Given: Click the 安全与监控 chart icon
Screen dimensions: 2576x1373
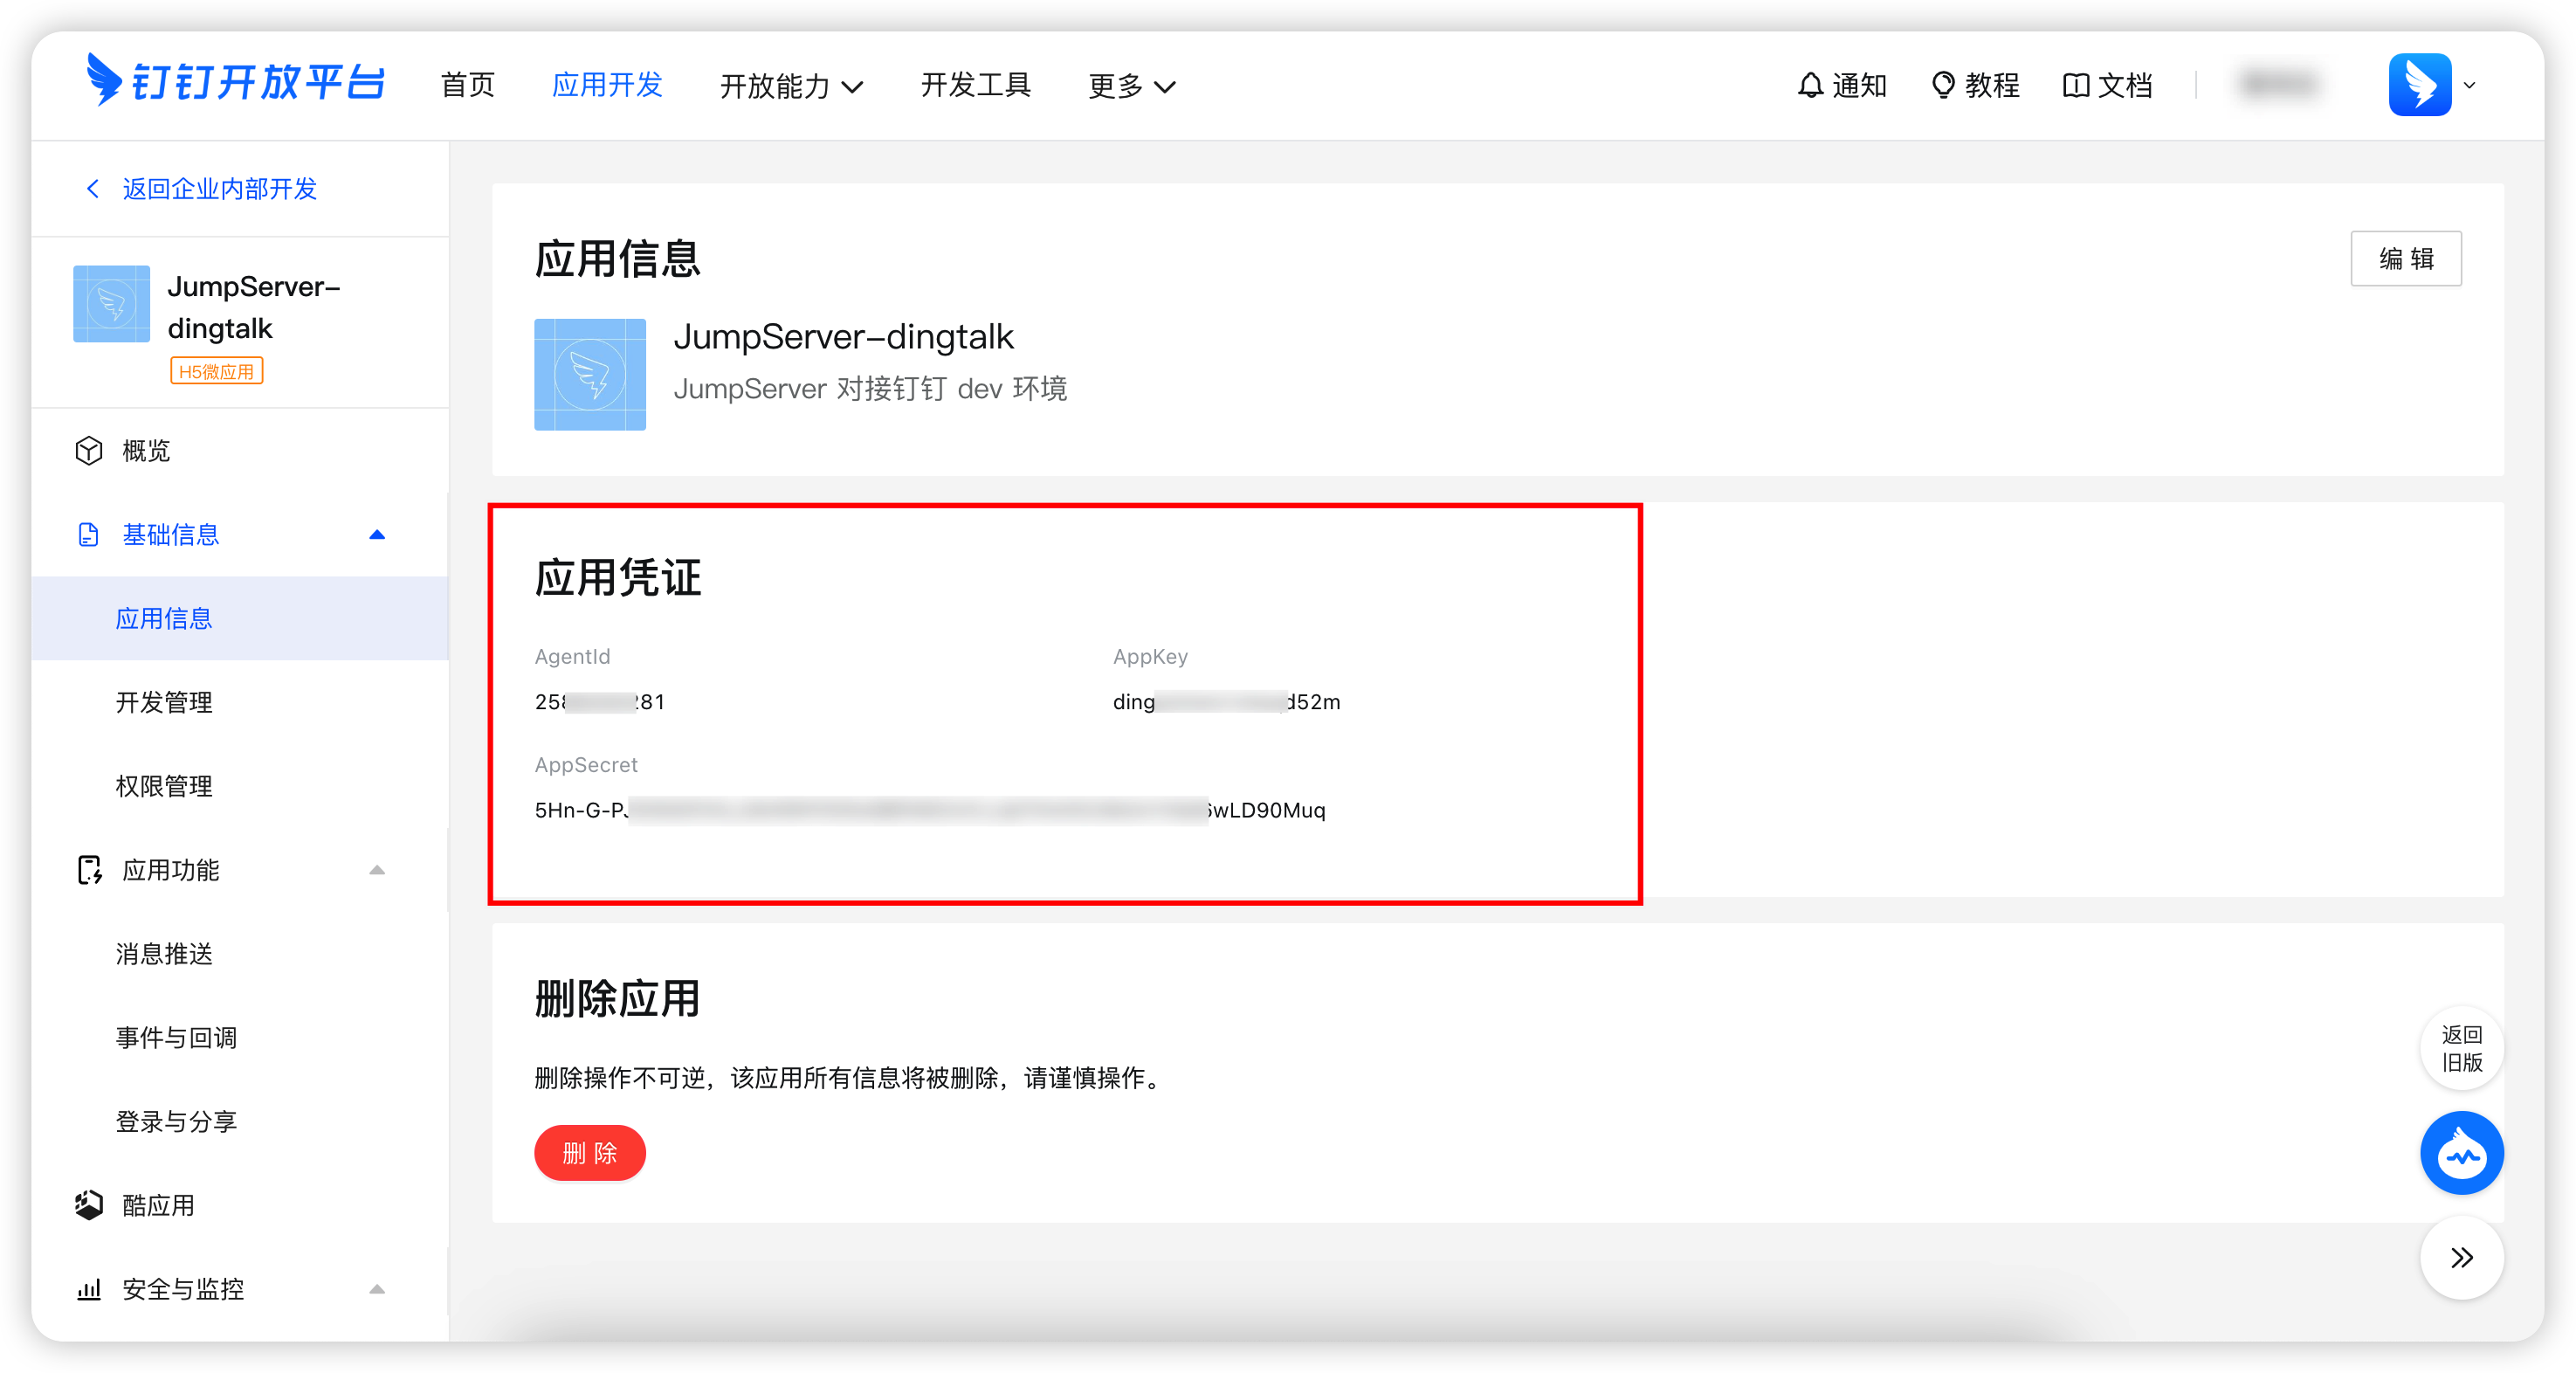Looking at the screenshot, I should coord(89,1290).
